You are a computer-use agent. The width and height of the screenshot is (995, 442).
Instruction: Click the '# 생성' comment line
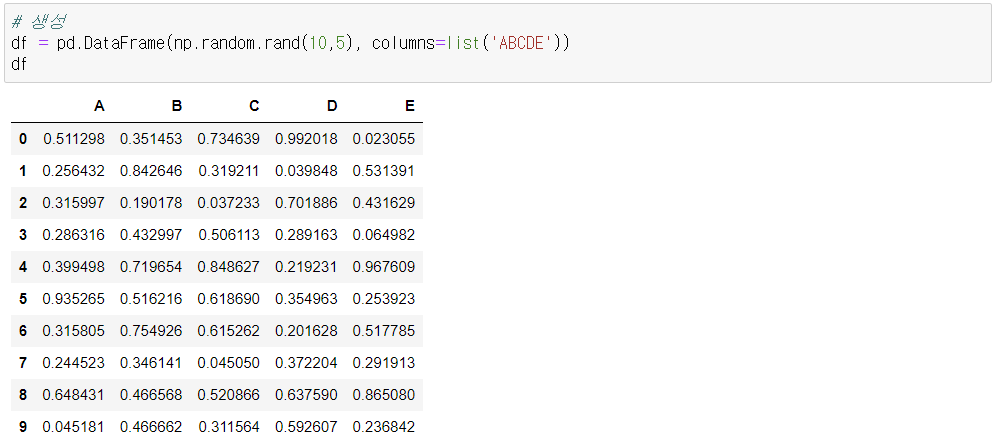[x=40, y=23]
